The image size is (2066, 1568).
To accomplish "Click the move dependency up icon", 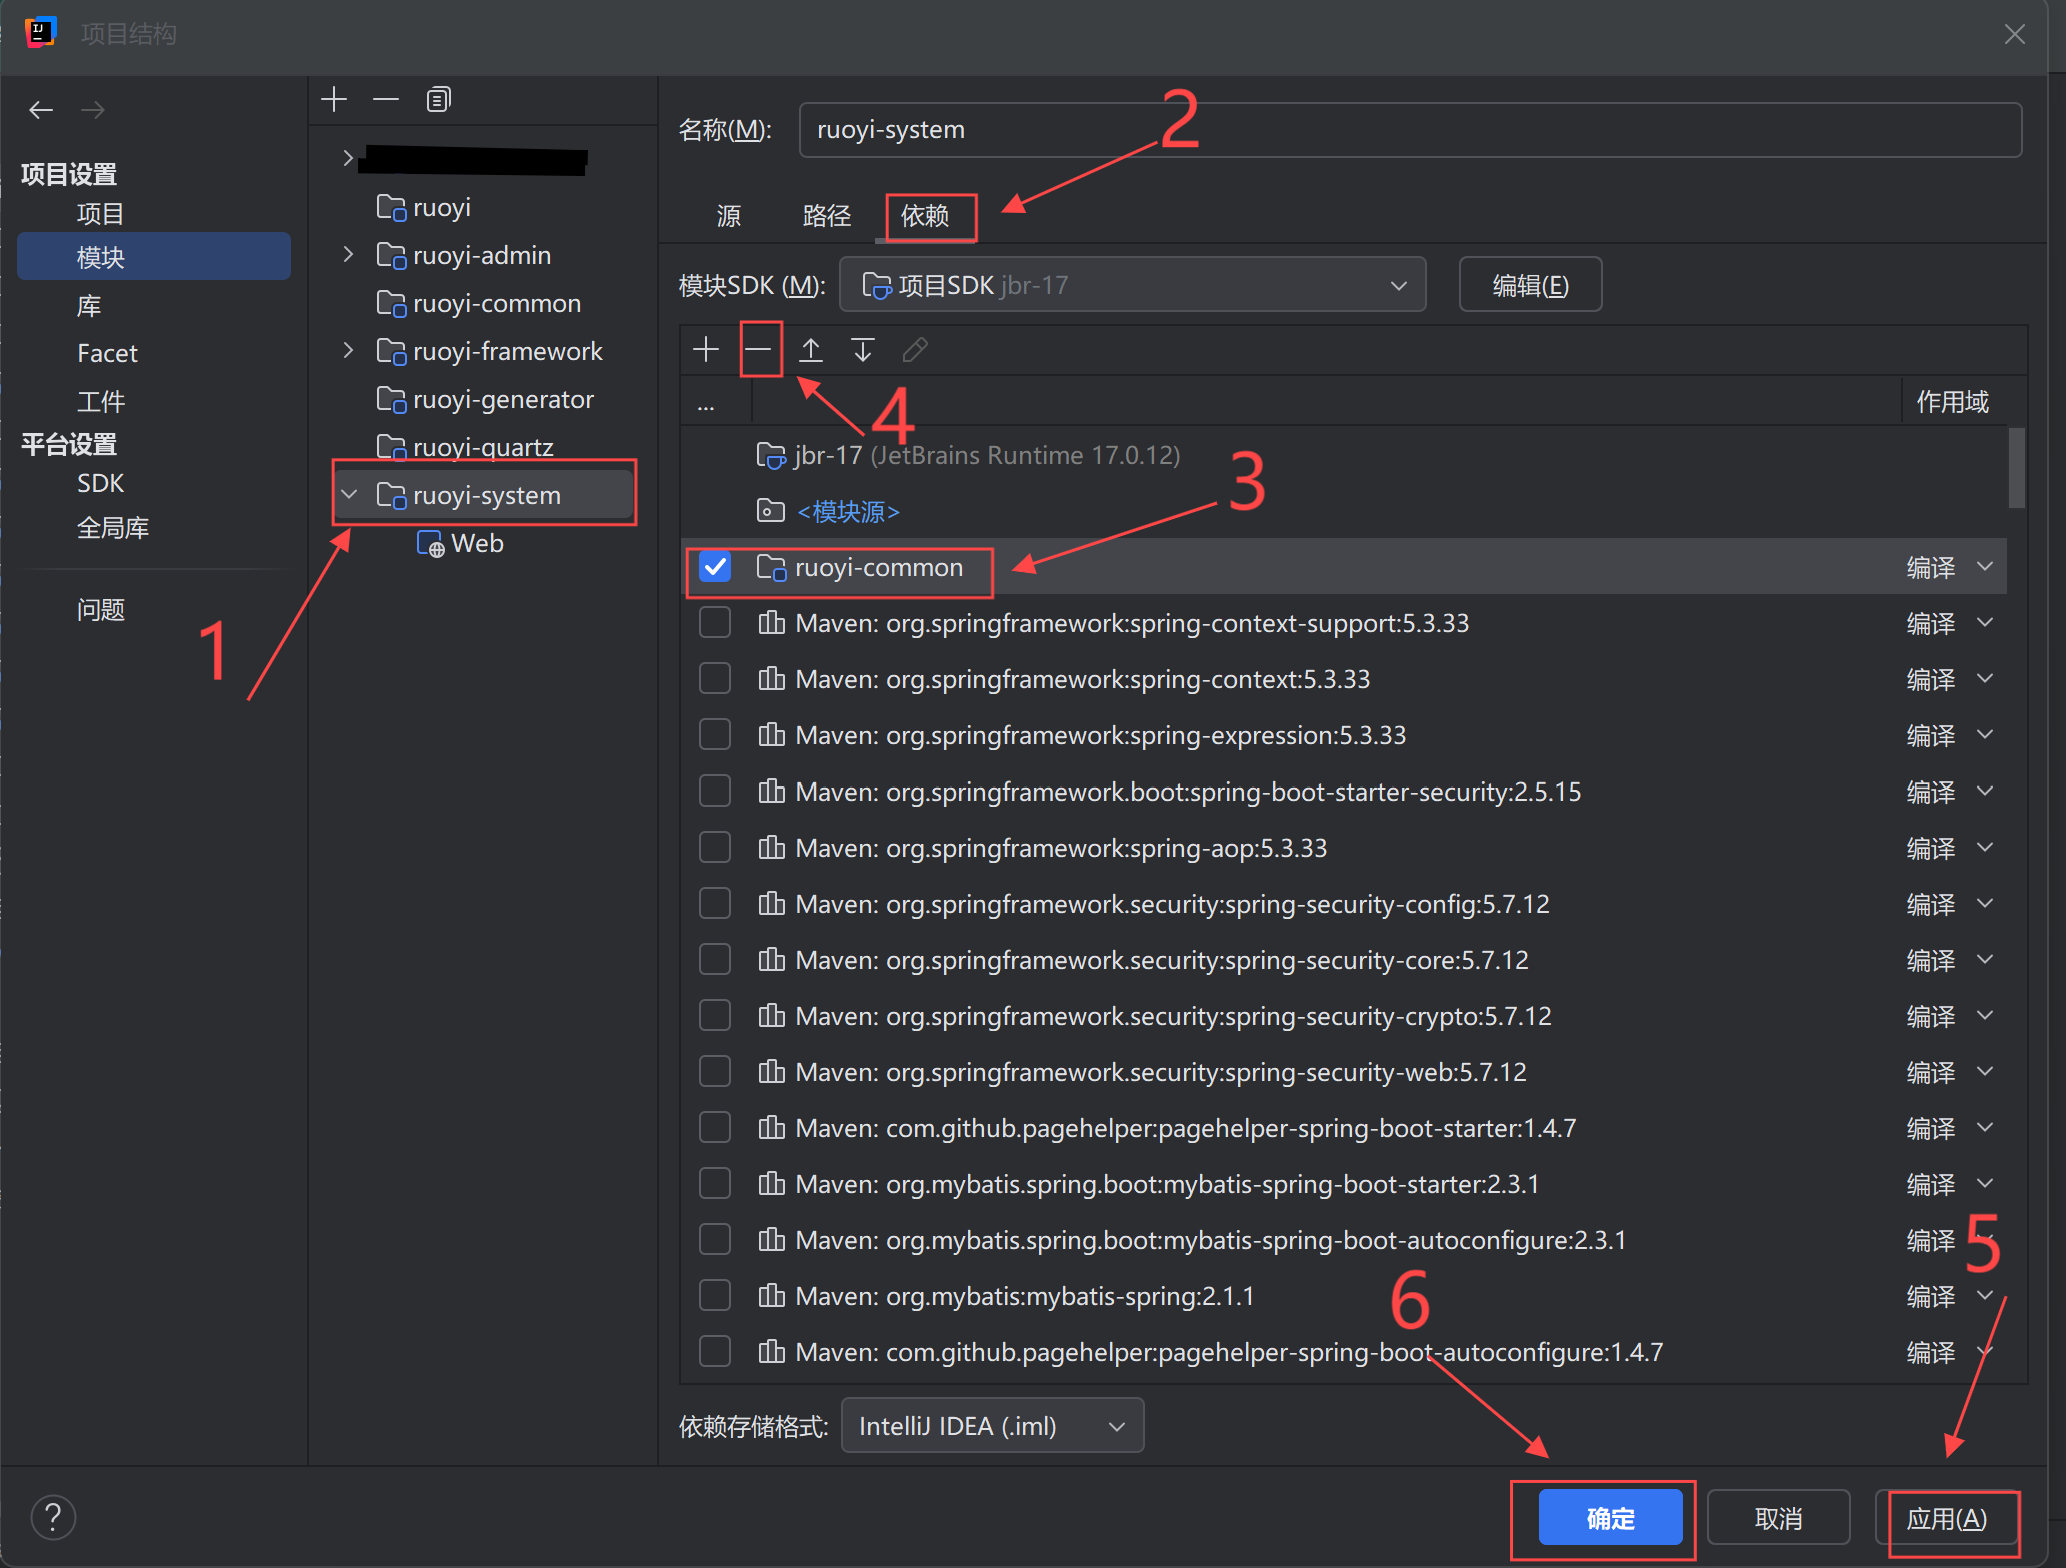I will click(811, 349).
